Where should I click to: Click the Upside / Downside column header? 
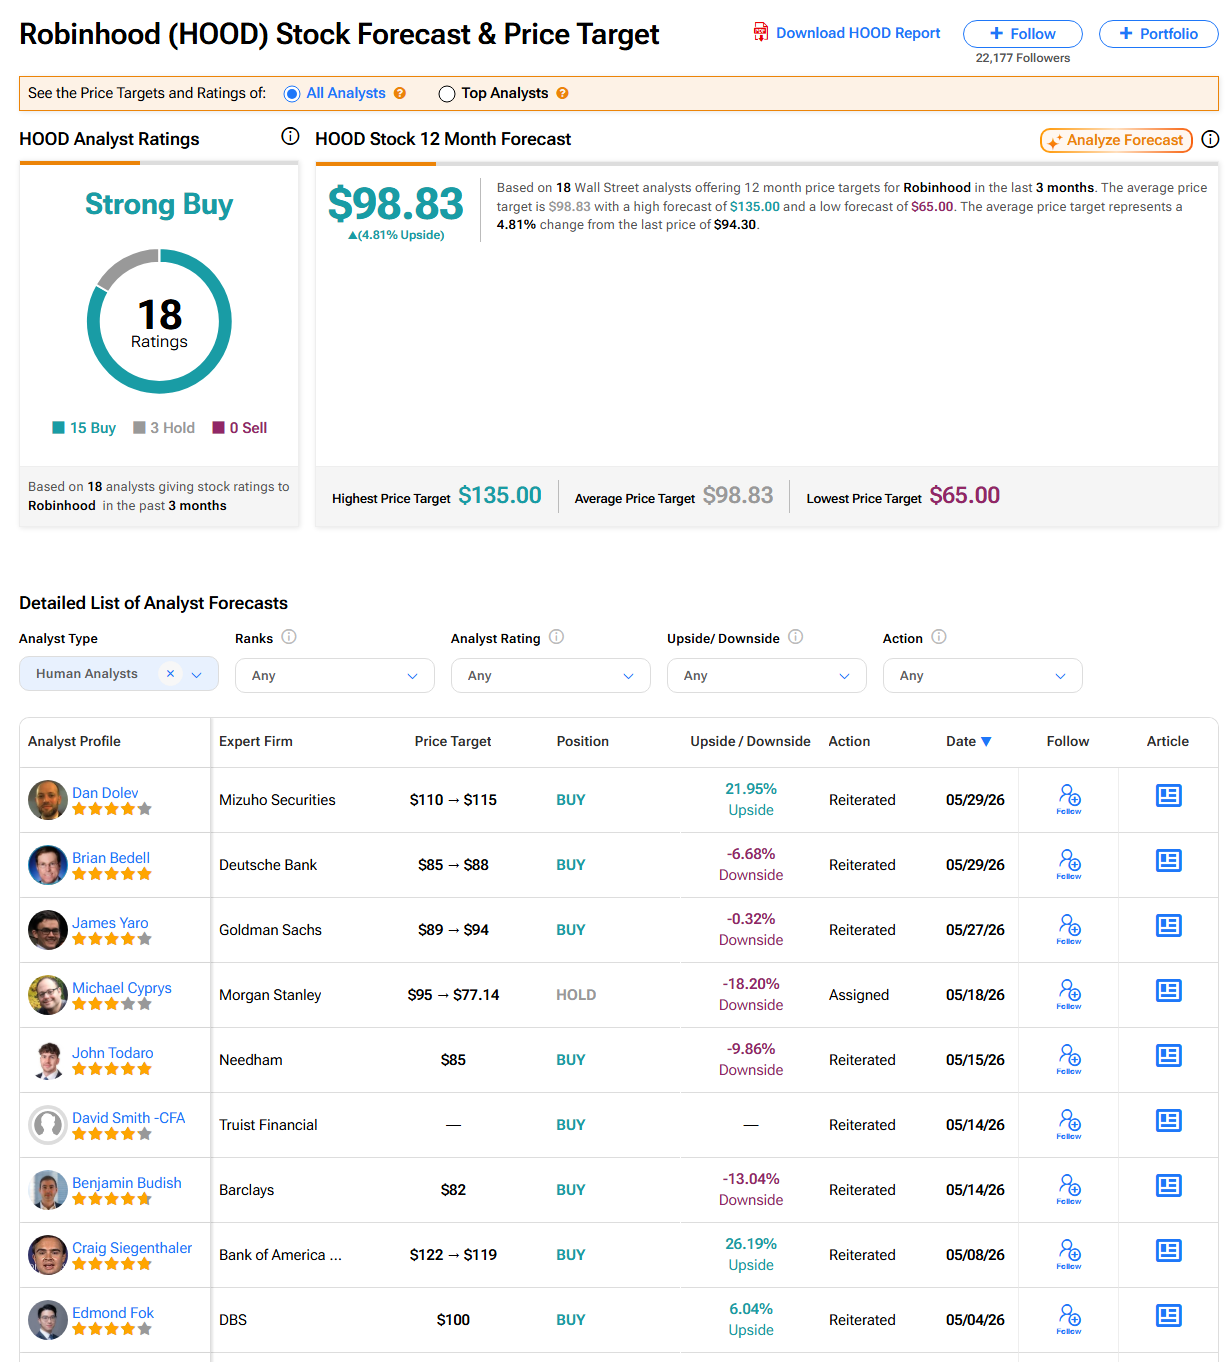[x=750, y=741]
